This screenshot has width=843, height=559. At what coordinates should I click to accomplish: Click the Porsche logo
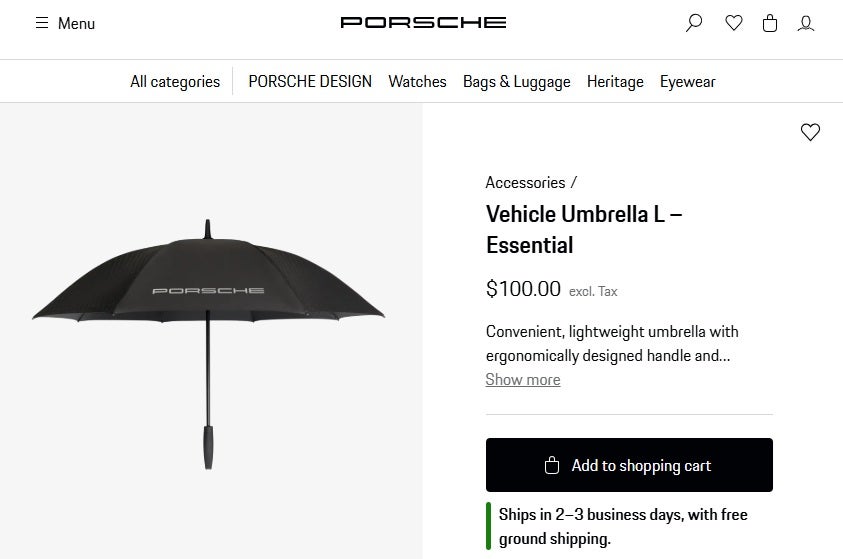click(423, 22)
